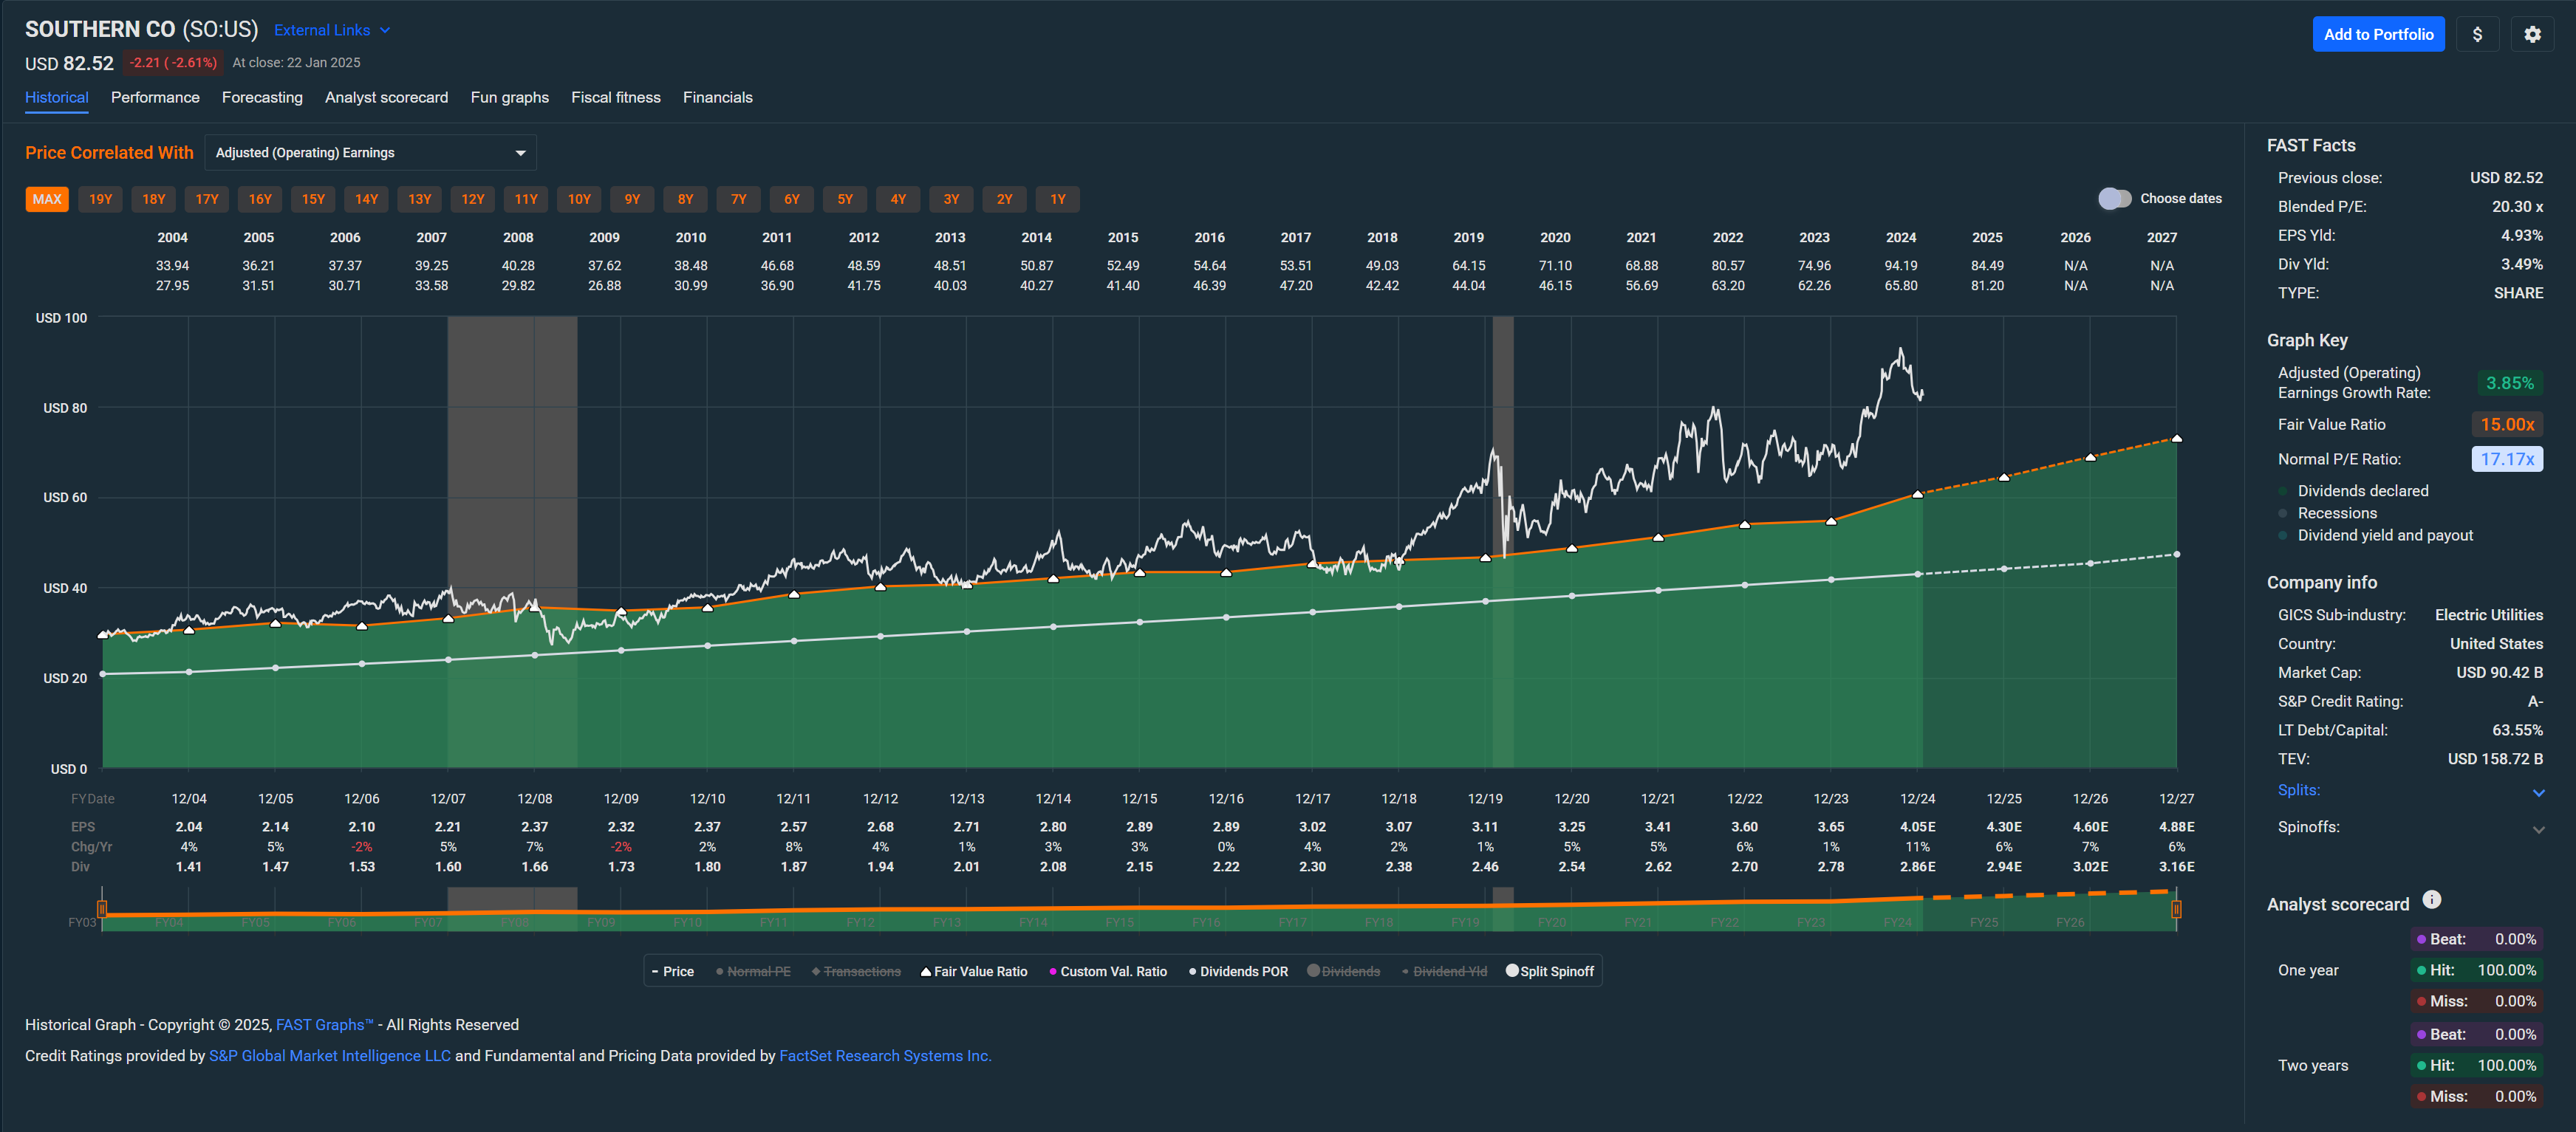The width and height of the screenshot is (2576, 1132).
Task: Toggle Normal PE series in the legend
Action: pyautogui.click(x=753, y=971)
